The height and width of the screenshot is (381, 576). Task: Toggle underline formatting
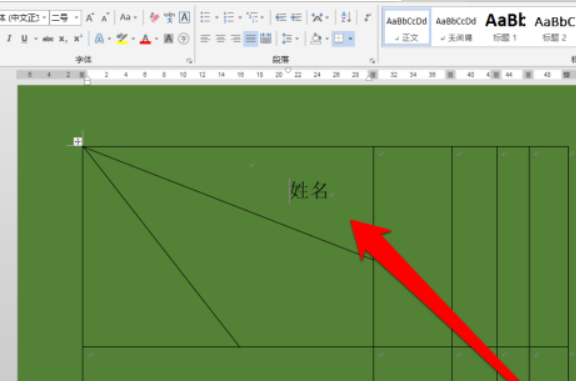[x=24, y=39]
